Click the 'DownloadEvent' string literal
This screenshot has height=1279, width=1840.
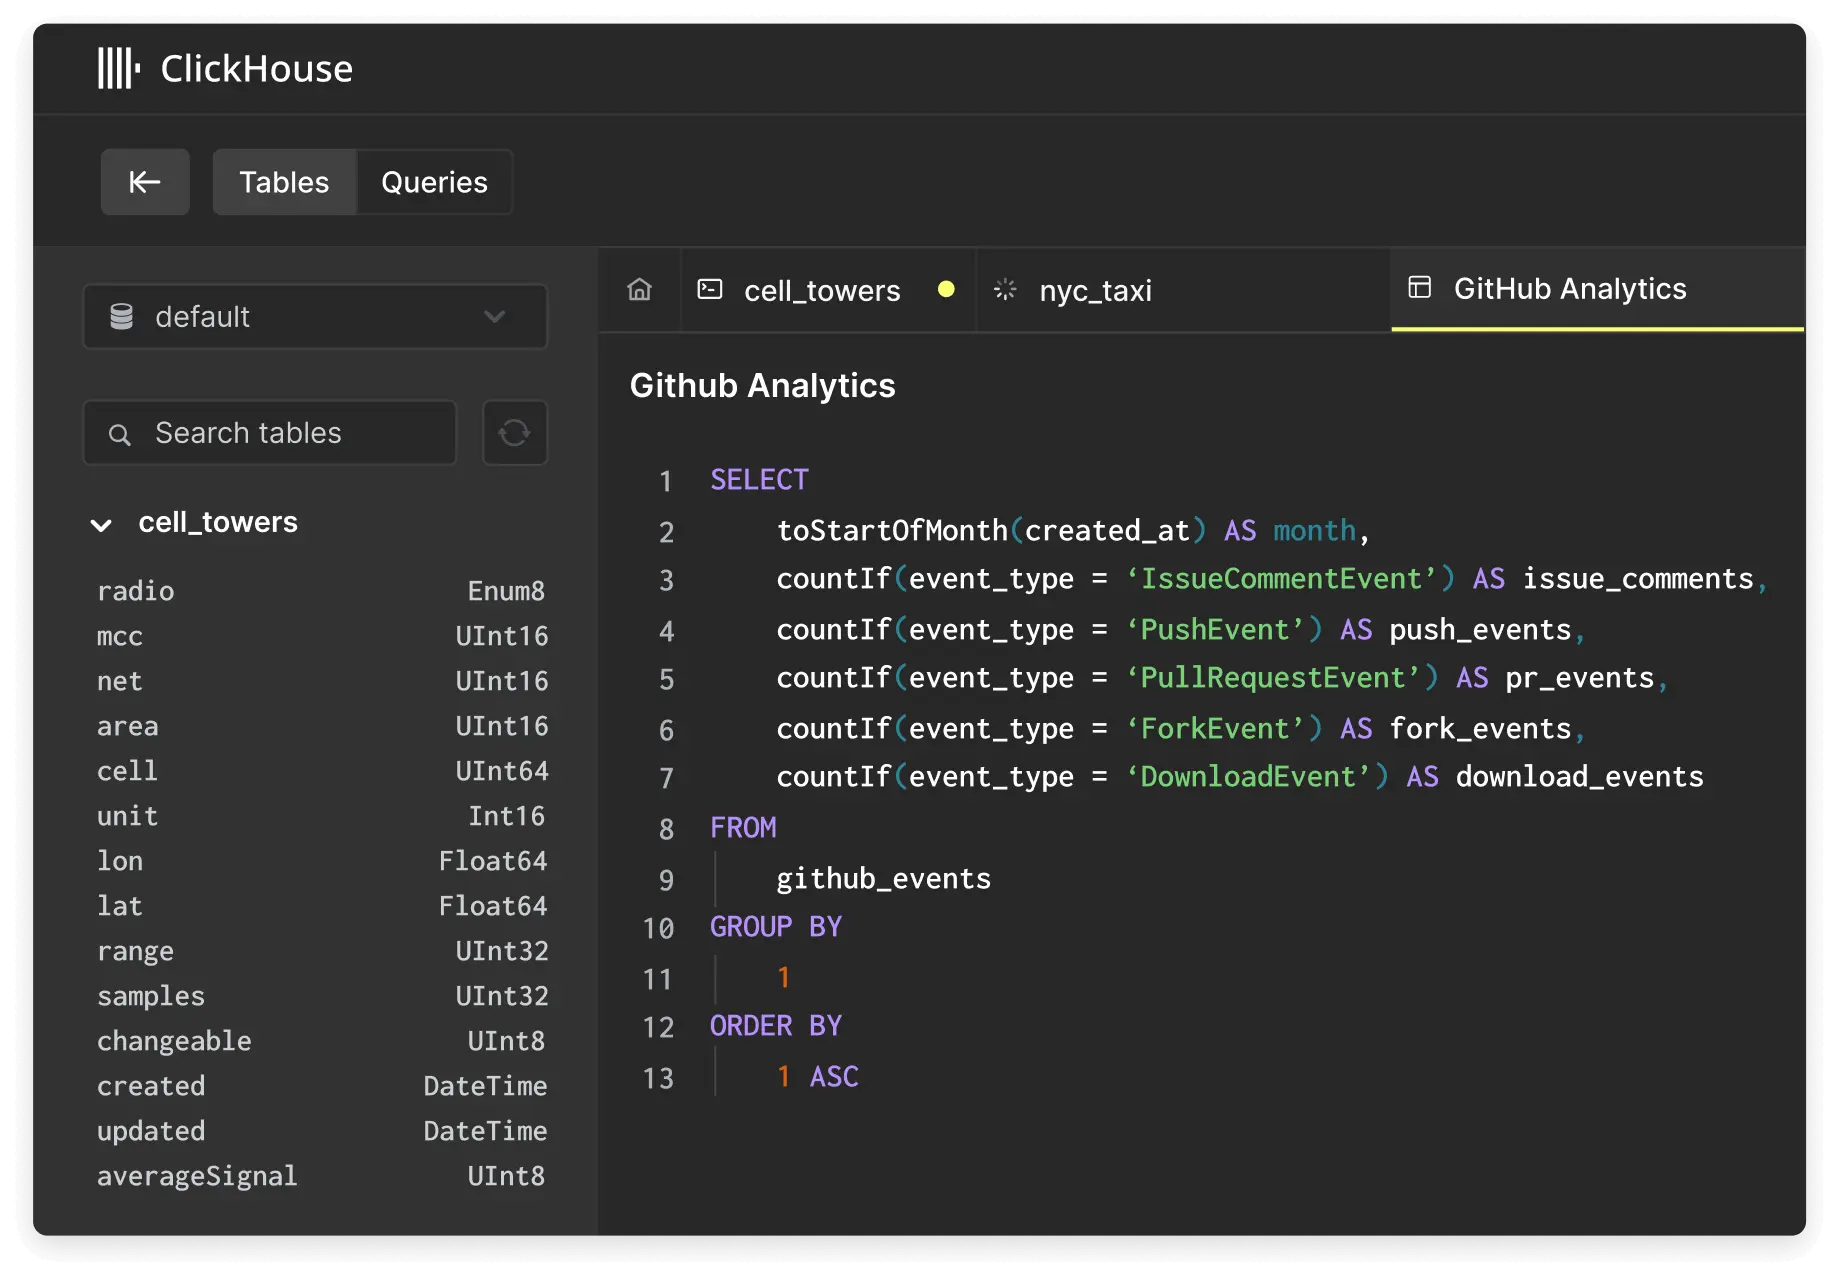coord(1248,777)
